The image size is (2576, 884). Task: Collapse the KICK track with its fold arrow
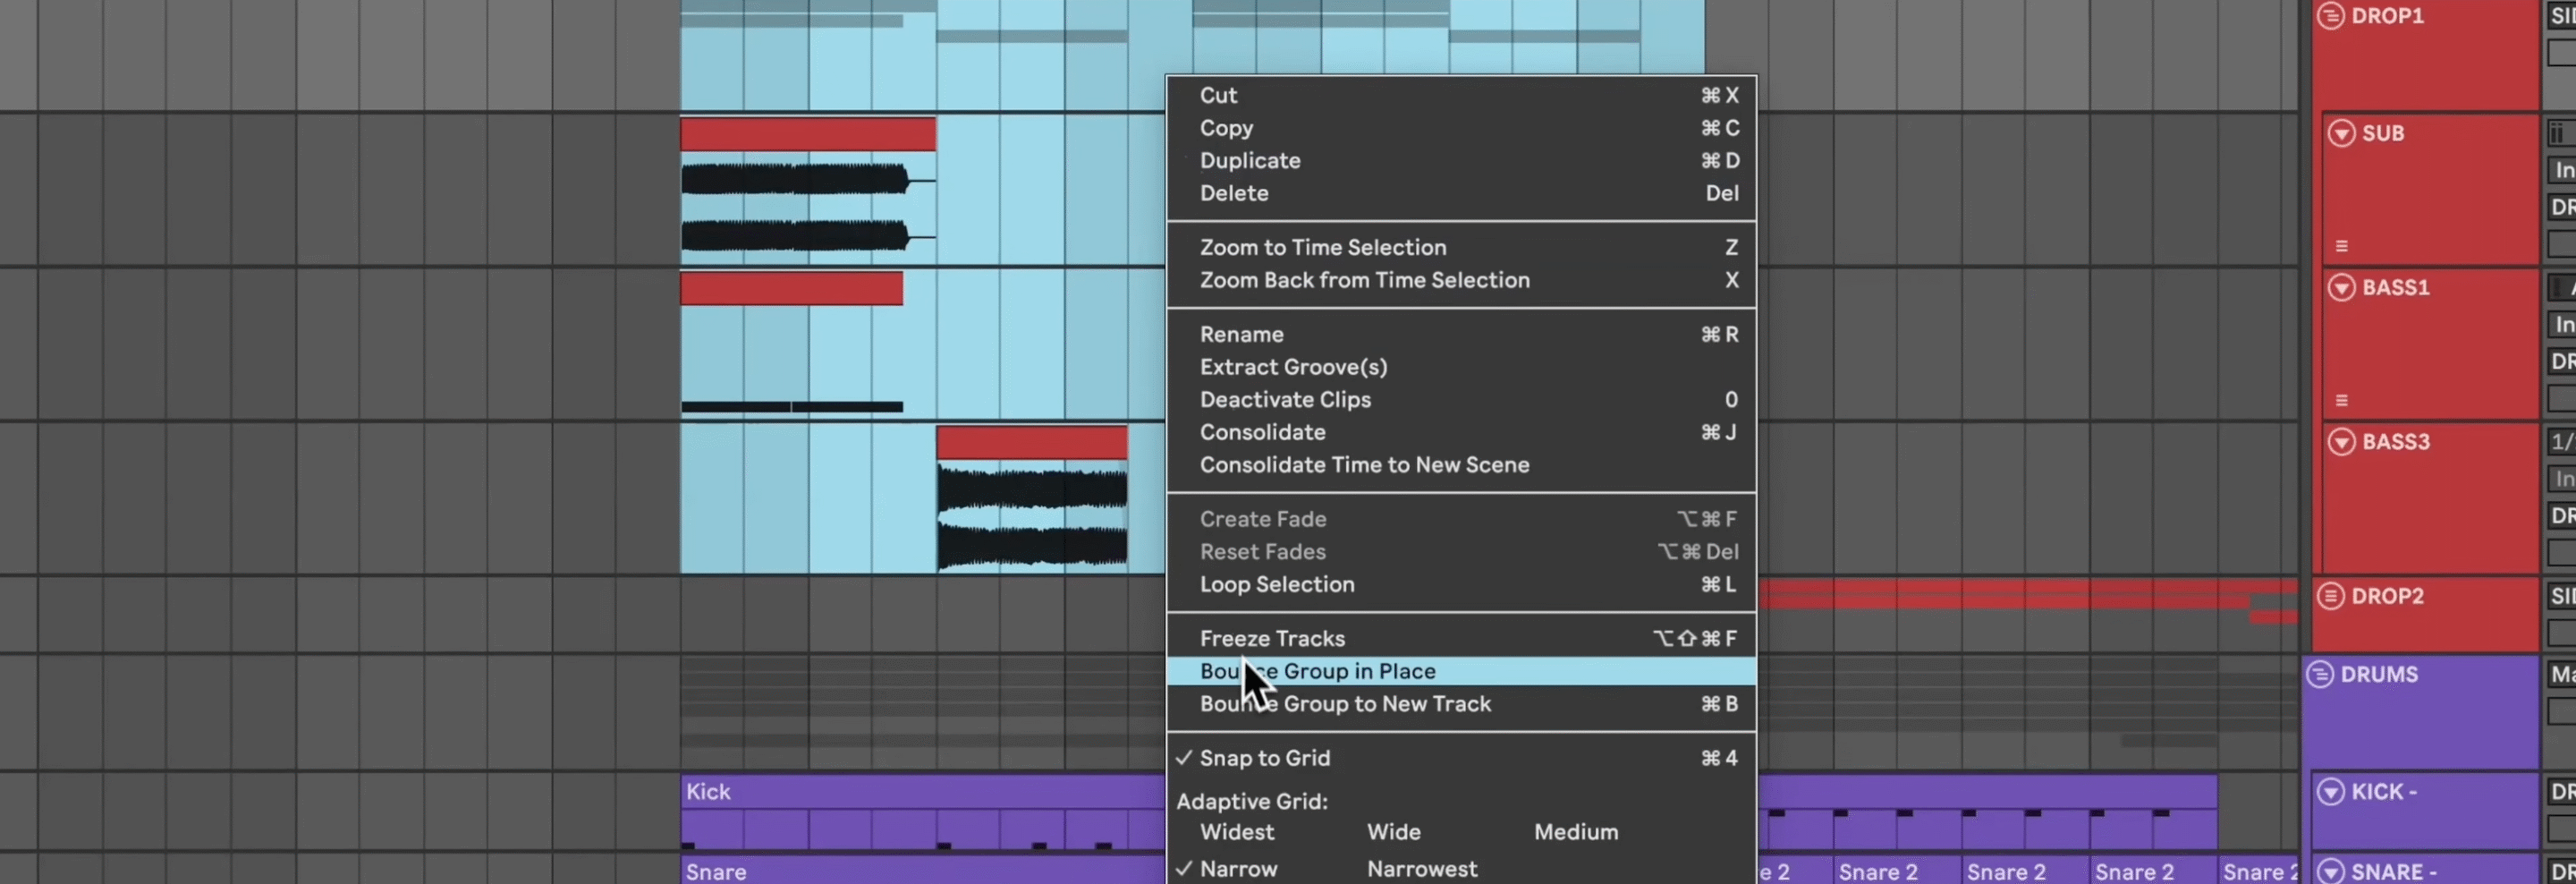(2331, 791)
